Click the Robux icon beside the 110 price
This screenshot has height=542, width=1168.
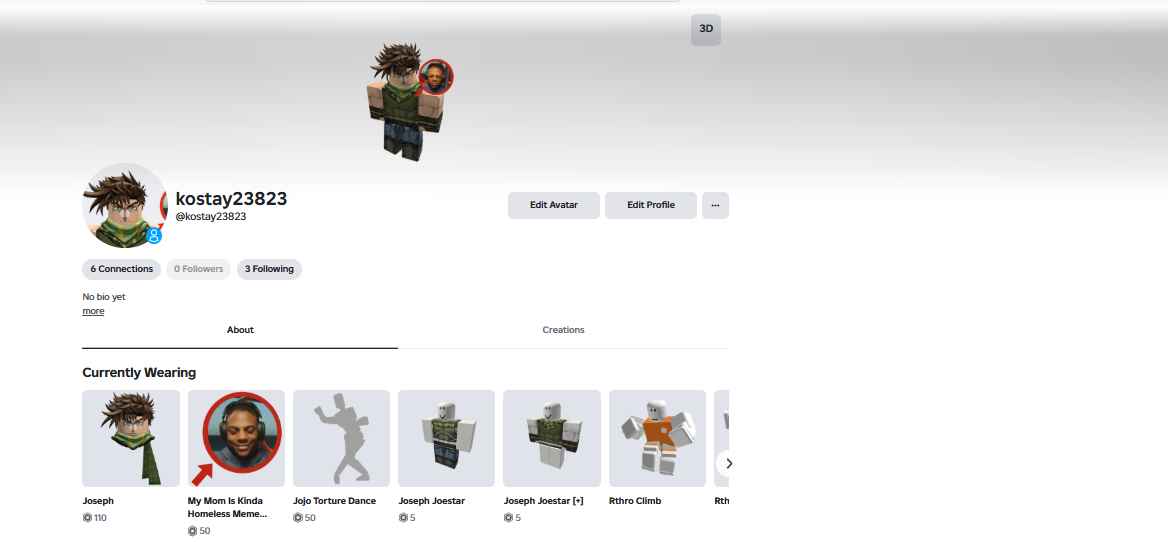tap(87, 517)
